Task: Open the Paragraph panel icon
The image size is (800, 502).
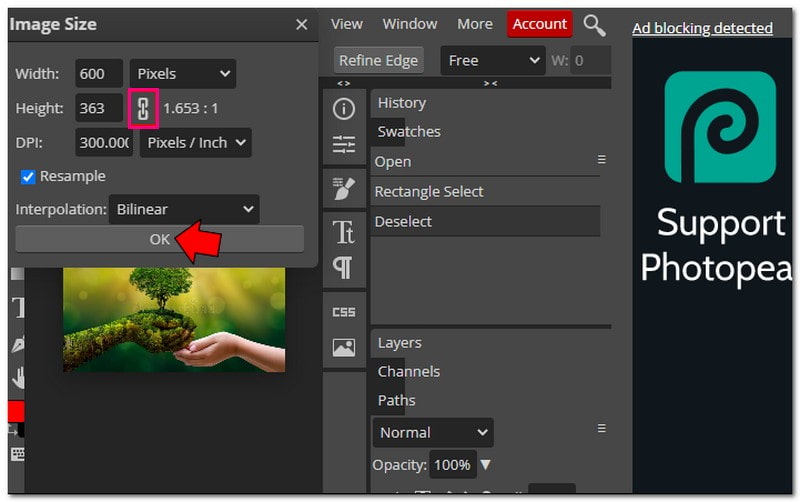Action: point(343,267)
